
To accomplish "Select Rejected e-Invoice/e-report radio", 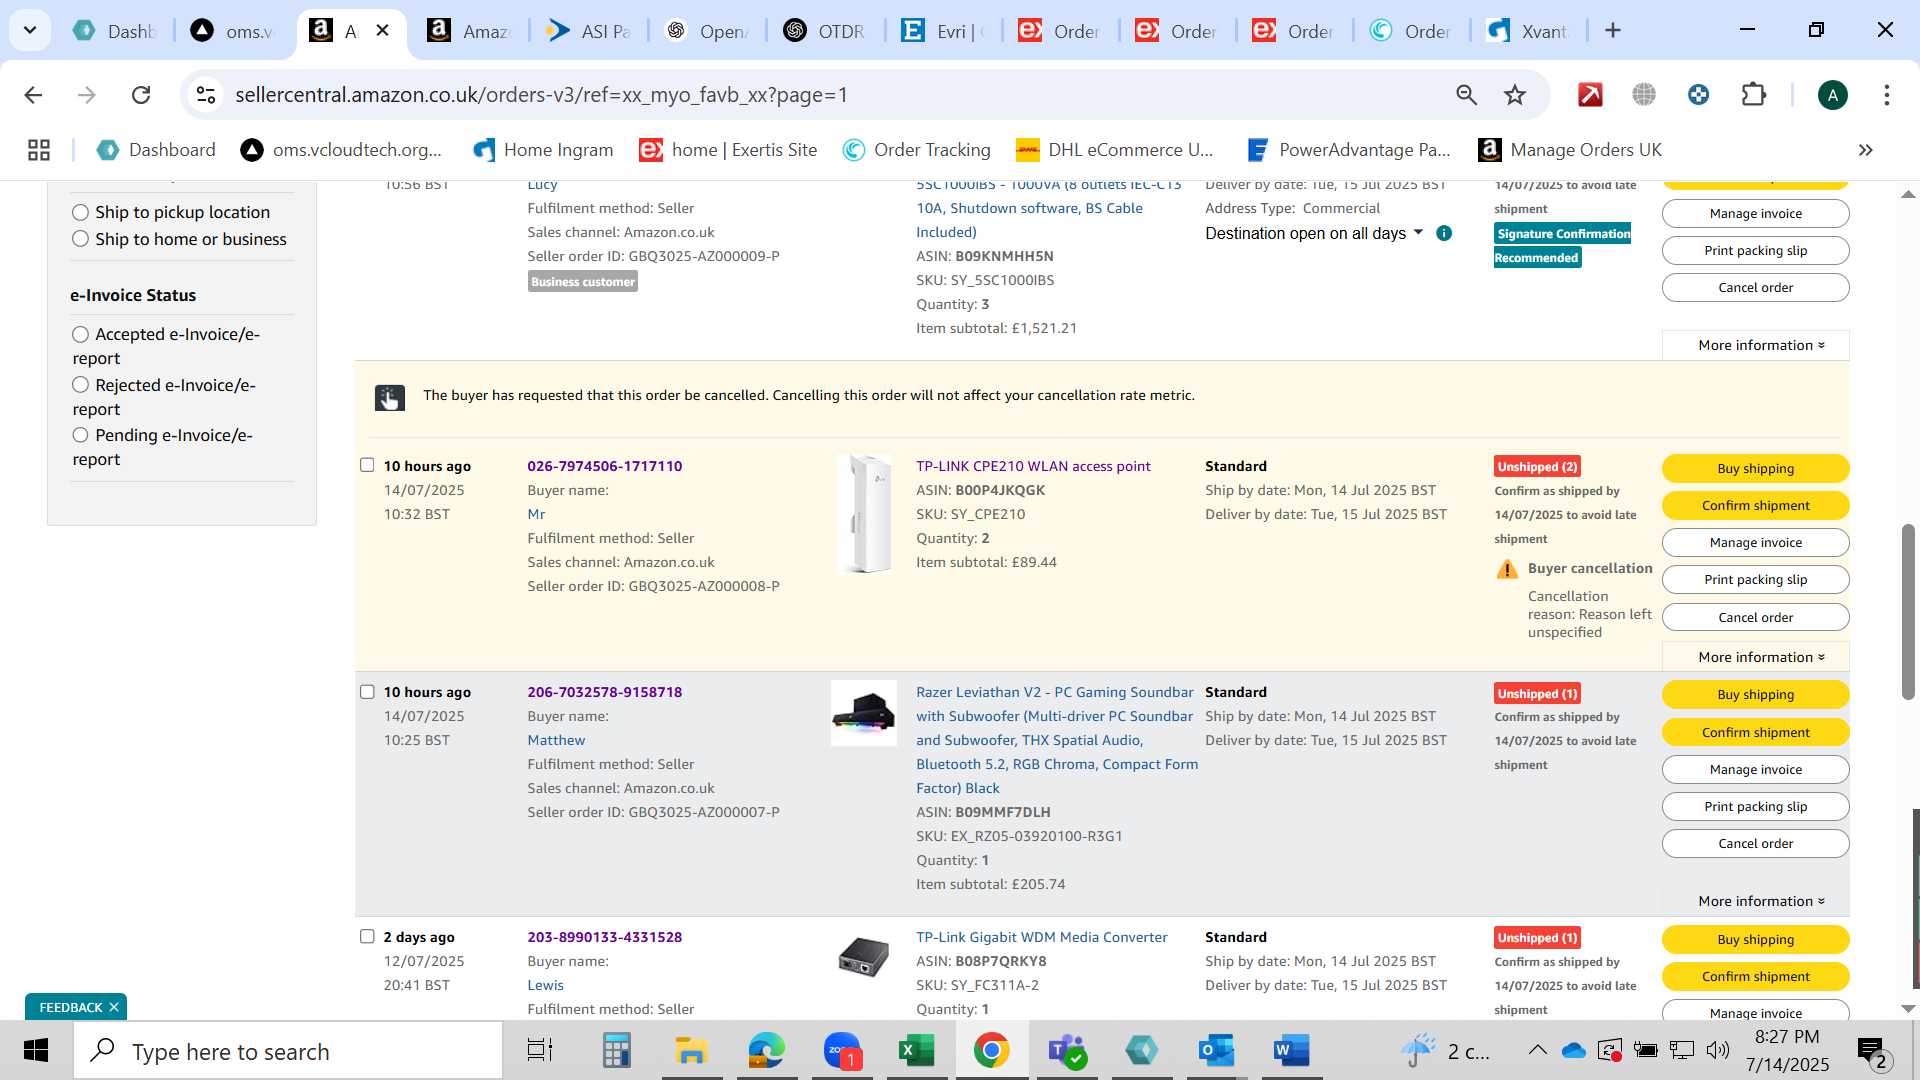I will point(80,385).
